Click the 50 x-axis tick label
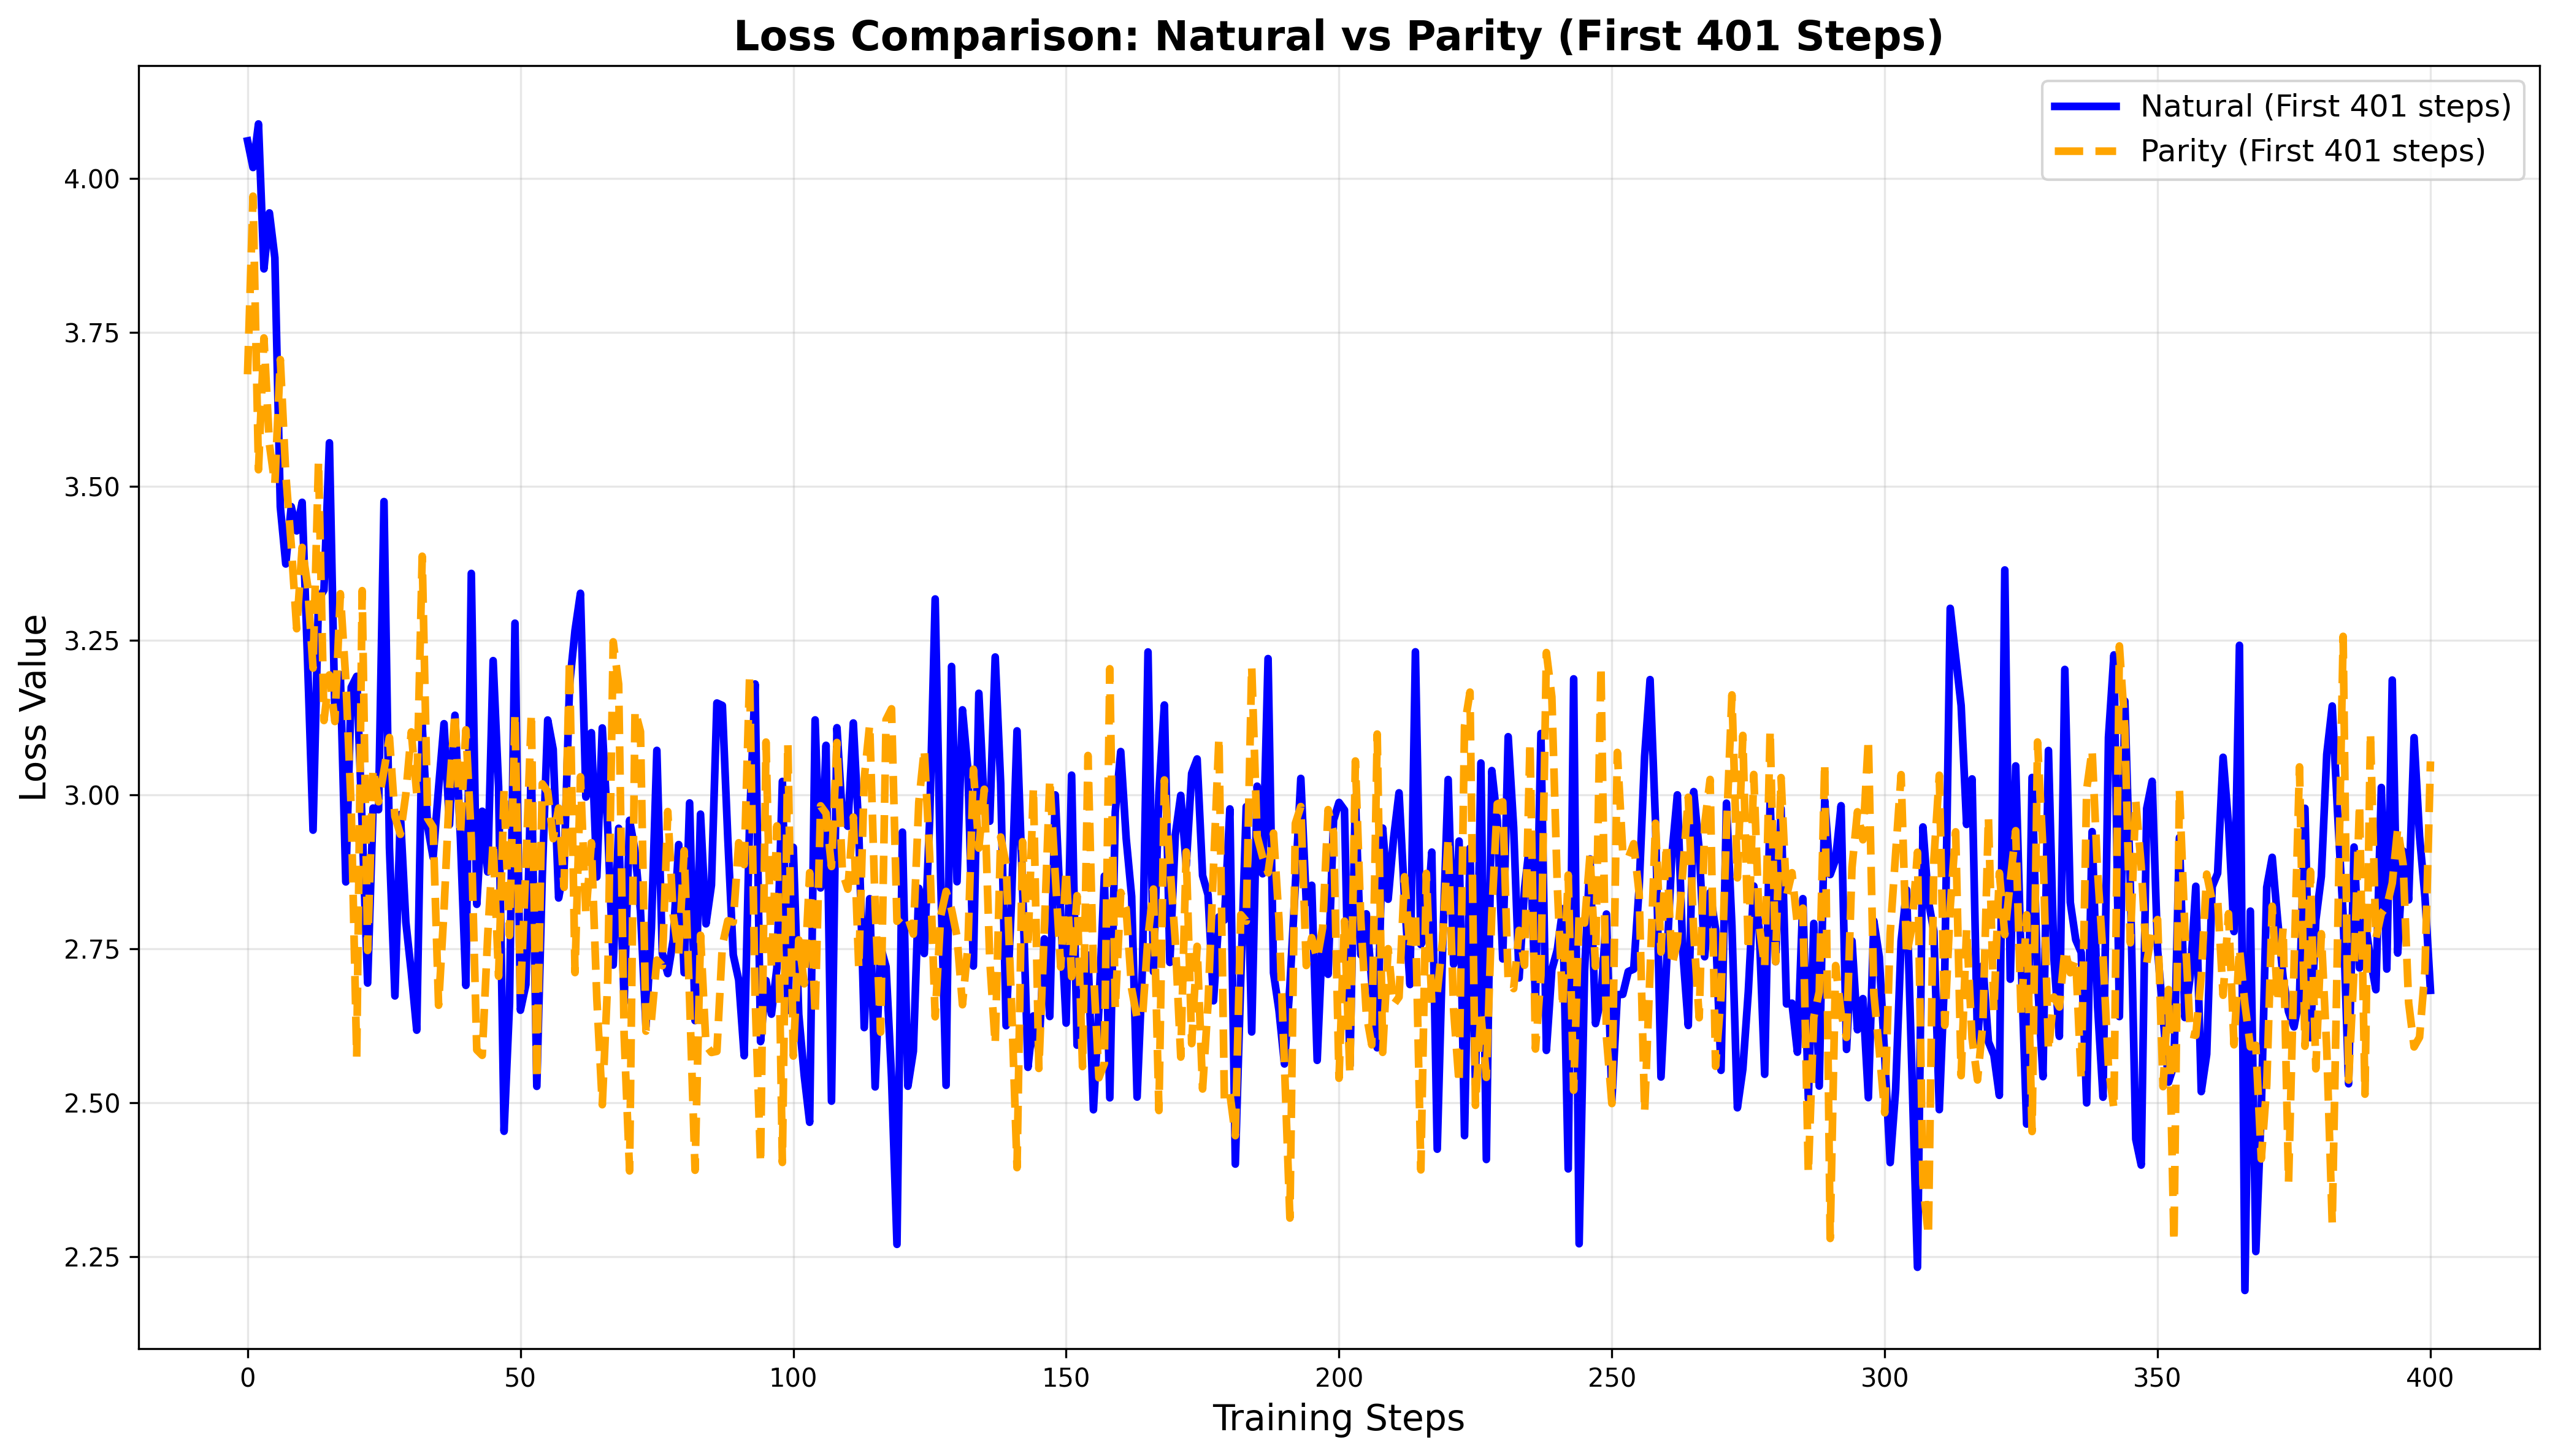 coord(520,1378)
